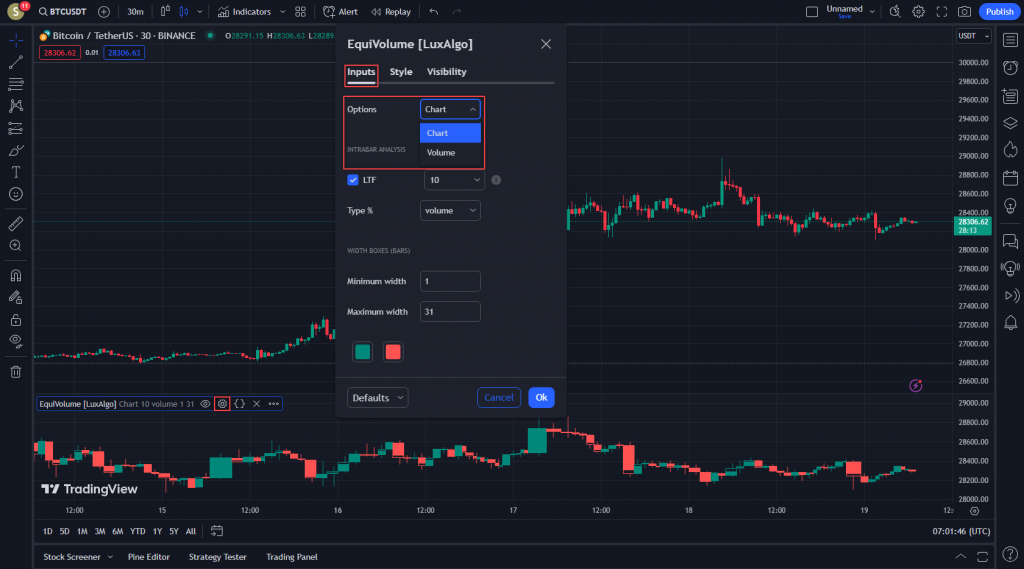Open chart settings gear in top bar

tap(918, 12)
